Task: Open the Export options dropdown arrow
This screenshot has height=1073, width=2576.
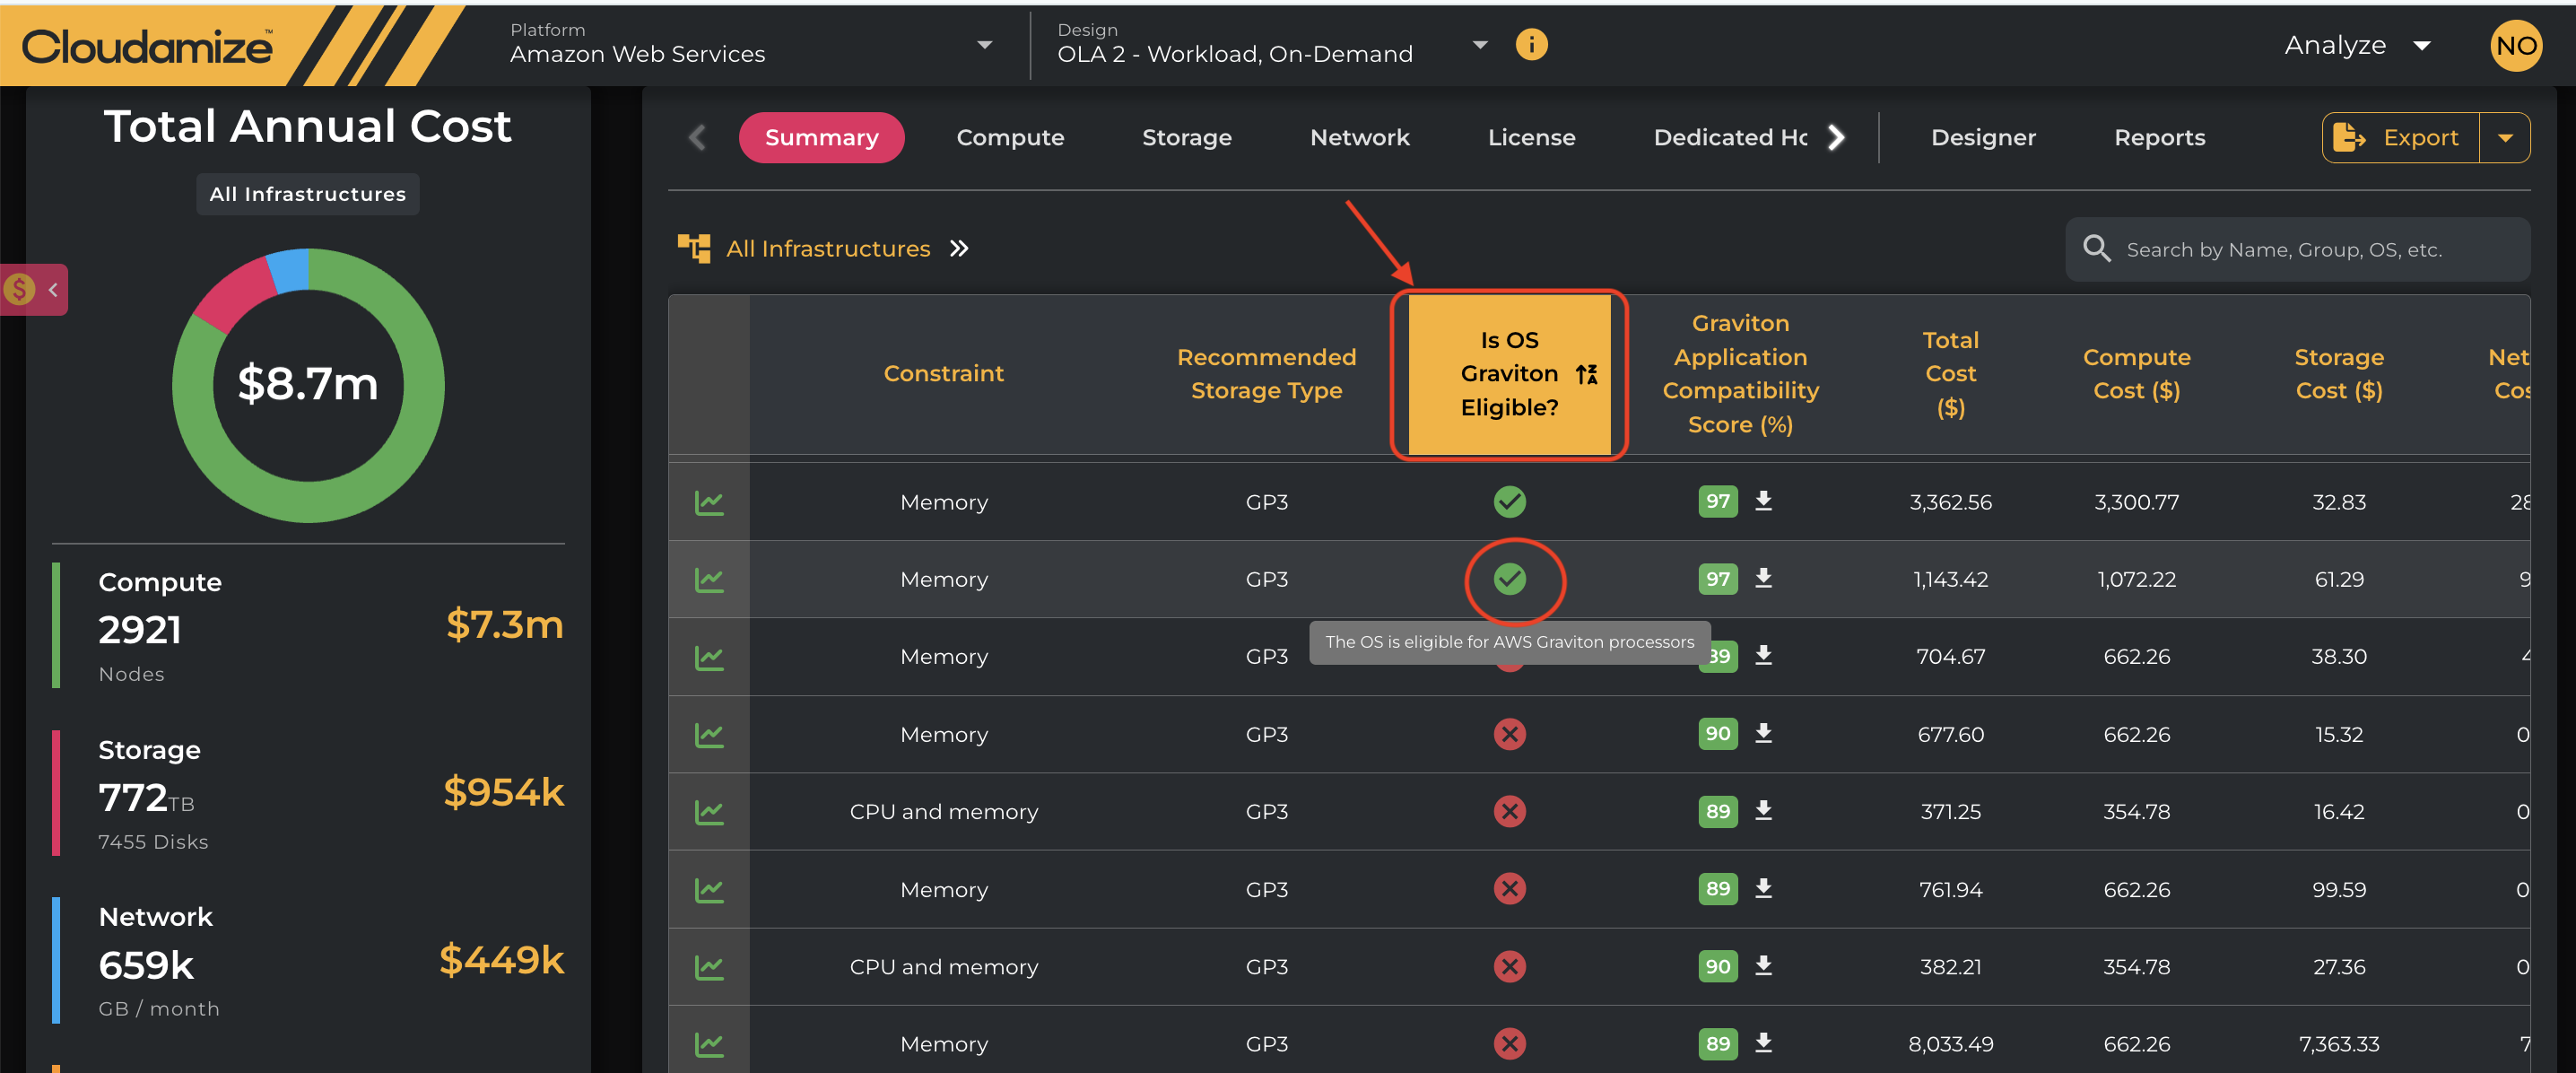Action: pyautogui.click(x=2505, y=138)
